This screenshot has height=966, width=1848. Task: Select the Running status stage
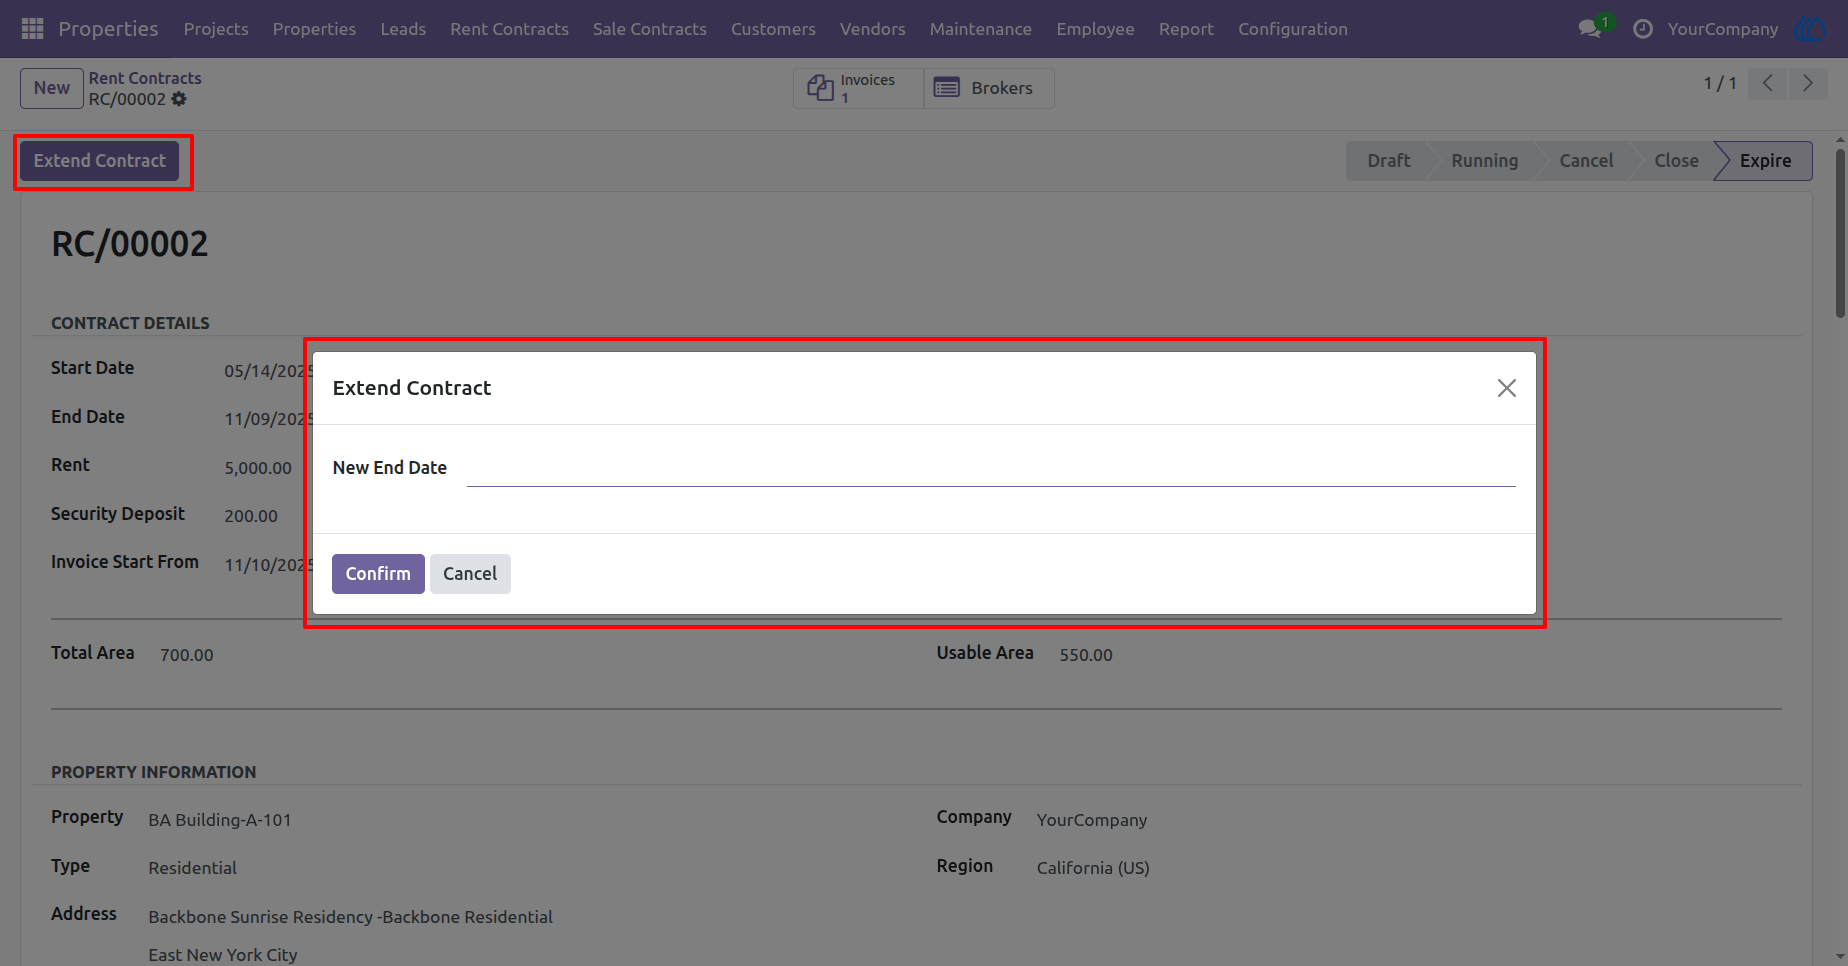(1484, 161)
